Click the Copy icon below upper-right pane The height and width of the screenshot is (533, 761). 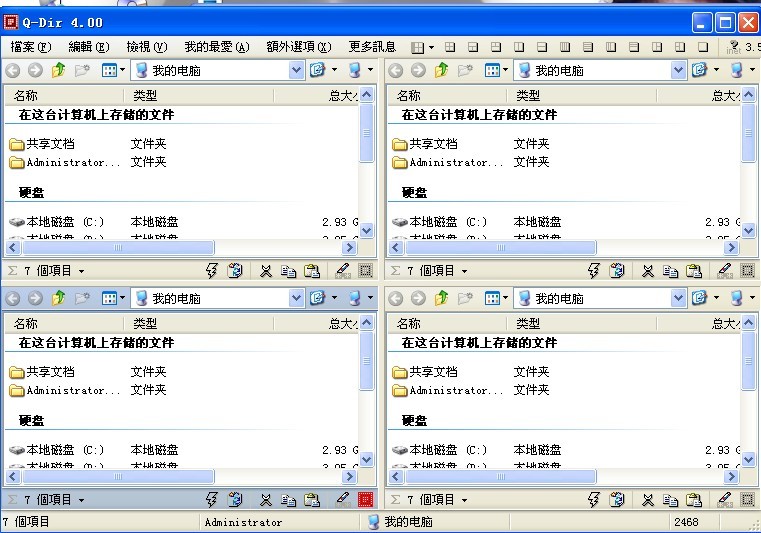pos(671,271)
